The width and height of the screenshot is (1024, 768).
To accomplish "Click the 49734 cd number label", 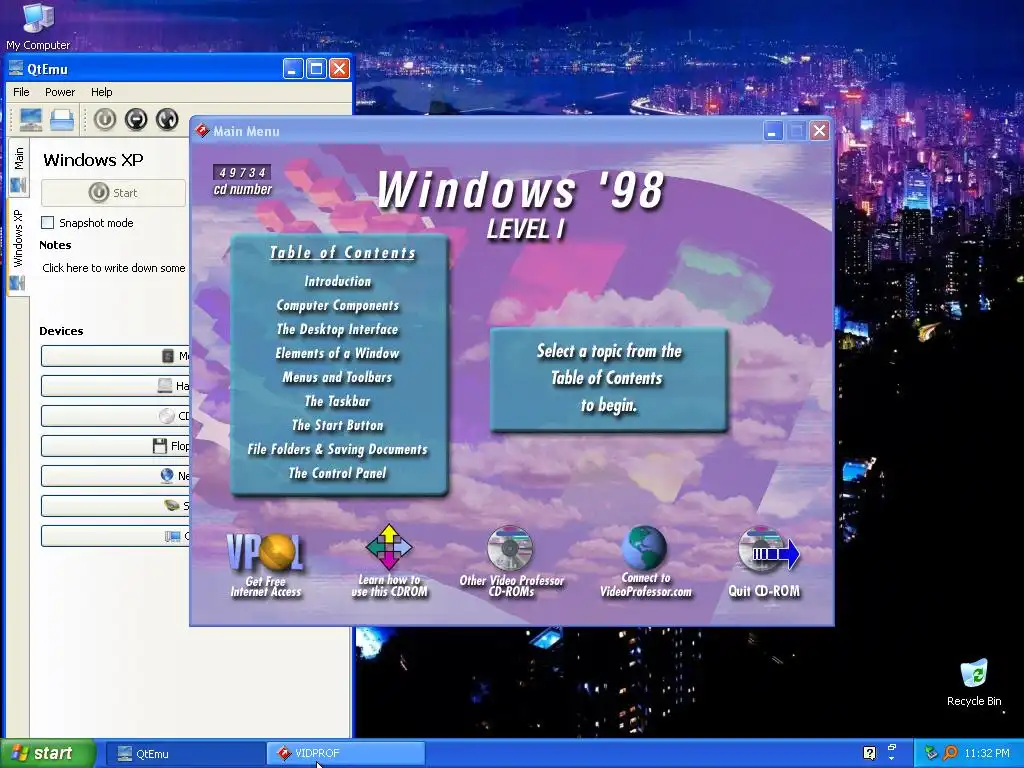I will click(x=242, y=180).
